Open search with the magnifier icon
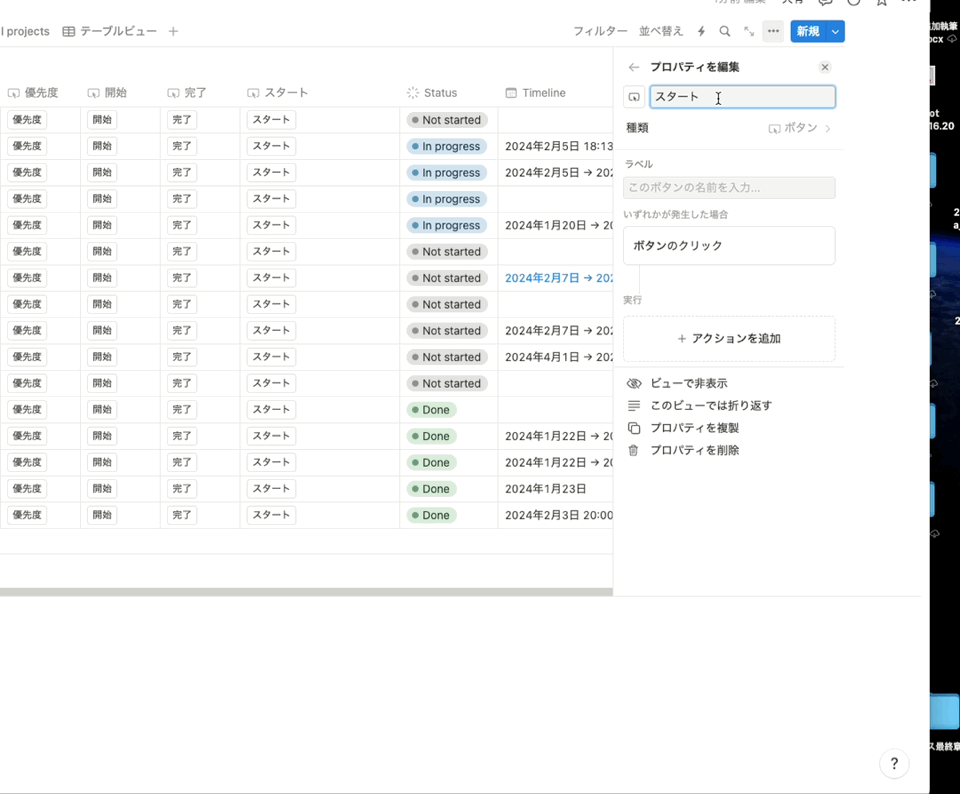960x794 pixels. 725,32
